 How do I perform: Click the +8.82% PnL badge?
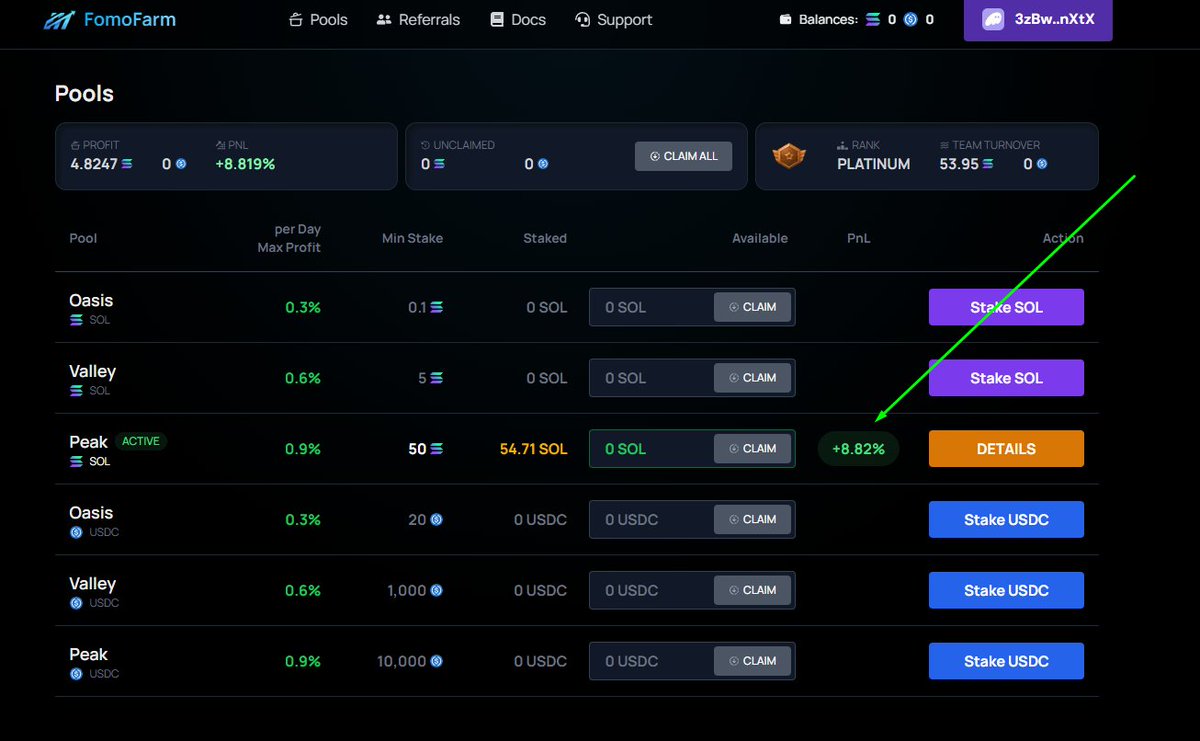coord(858,449)
